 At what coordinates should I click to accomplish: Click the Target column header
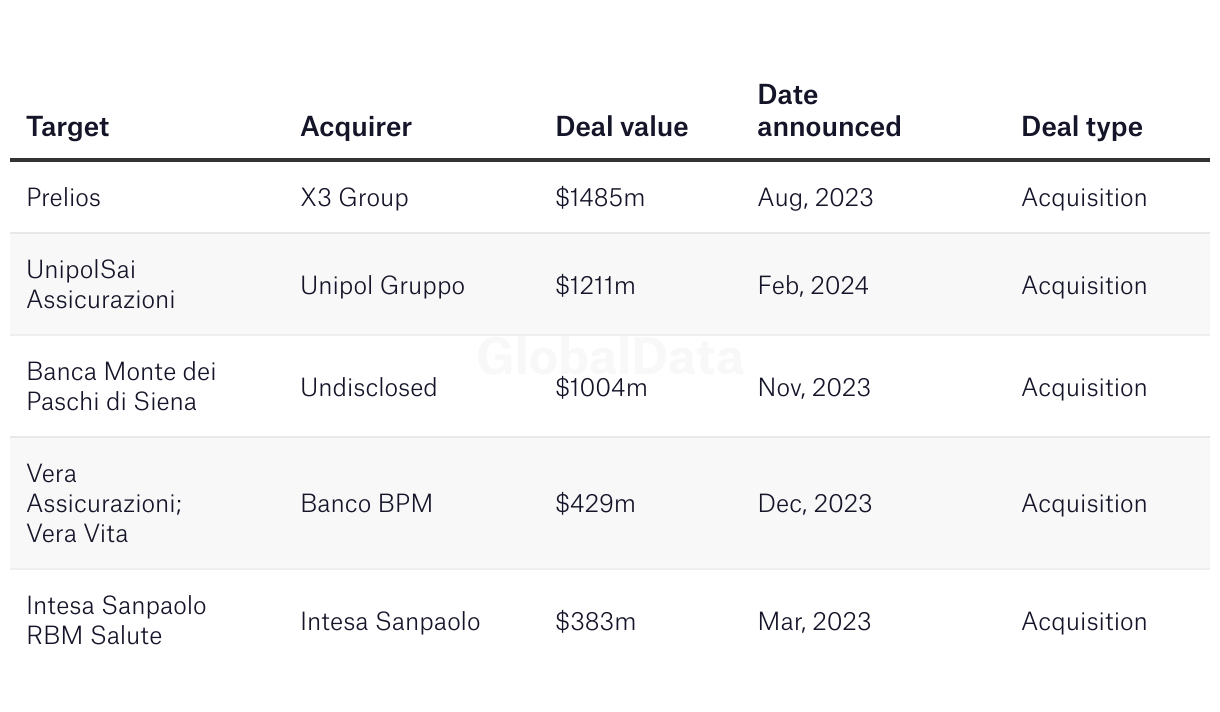tap(68, 127)
